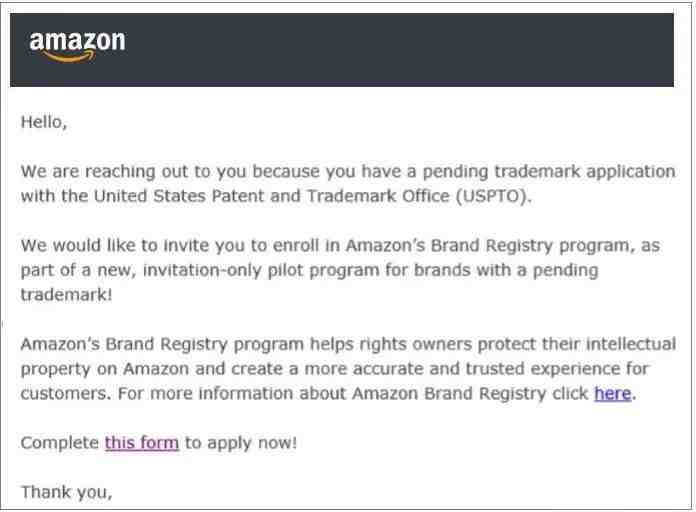Click the orange smile arrow under amazon
696x512 pixels.
click(68, 56)
